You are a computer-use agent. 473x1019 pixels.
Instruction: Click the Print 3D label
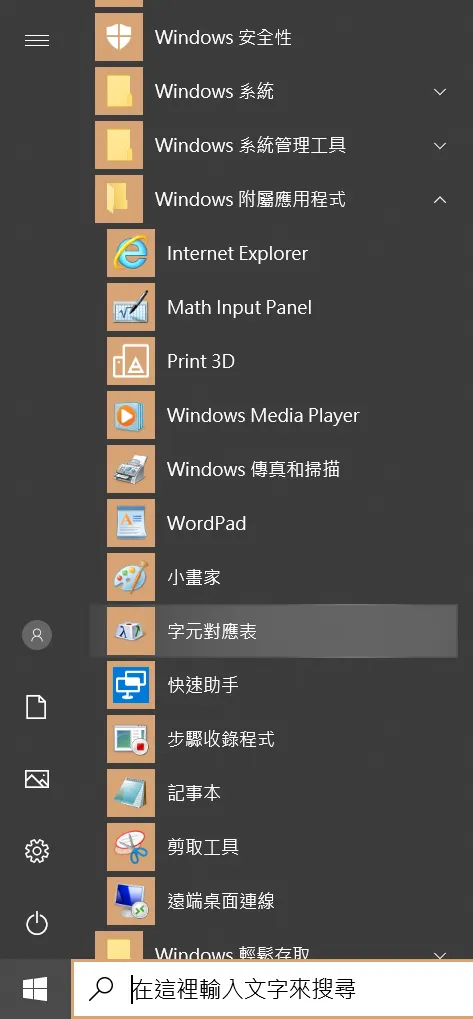(x=201, y=361)
